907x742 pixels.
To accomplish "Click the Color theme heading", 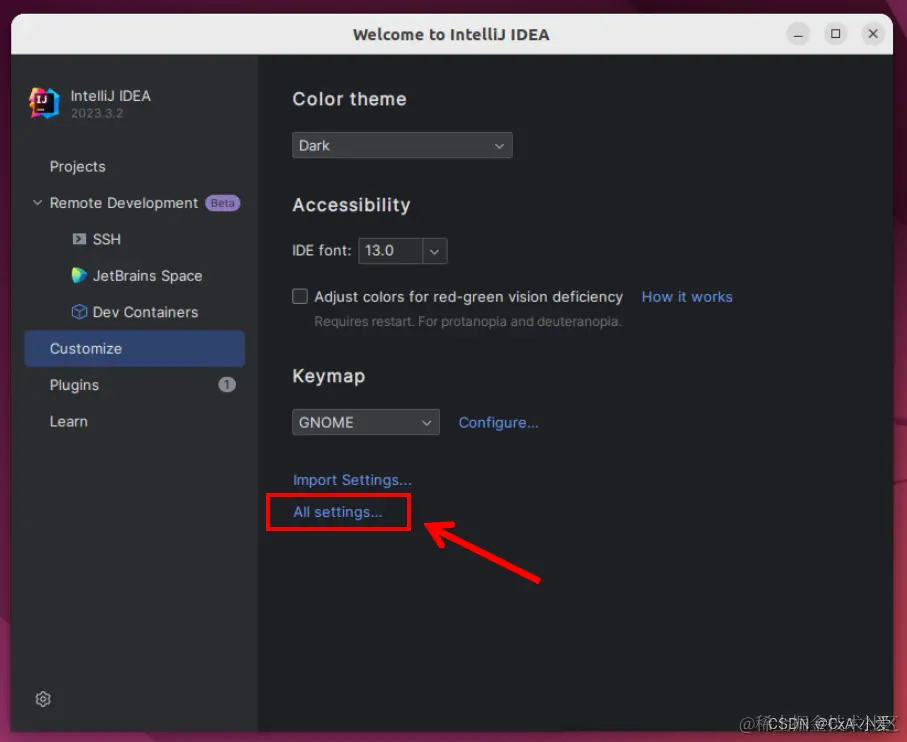I will click(x=349, y=99).
